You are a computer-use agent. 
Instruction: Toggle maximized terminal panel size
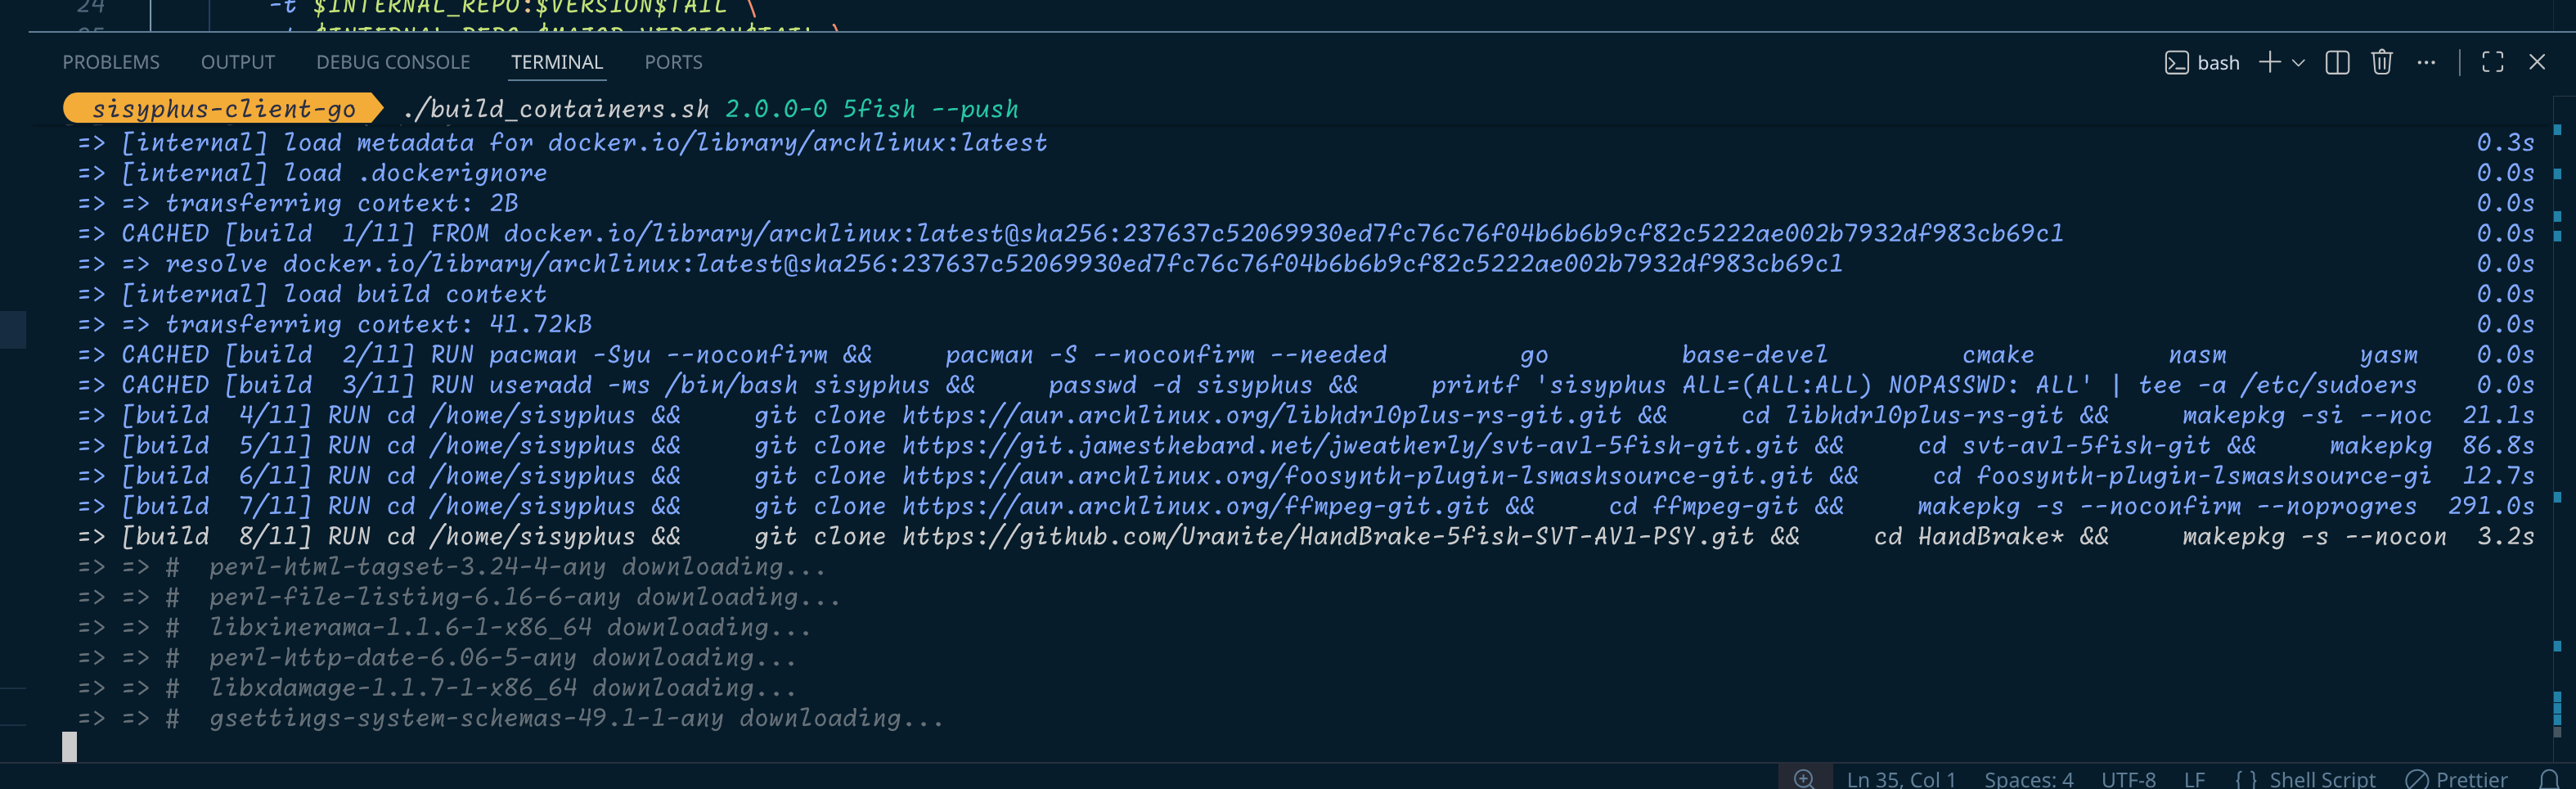(2492, 63)
